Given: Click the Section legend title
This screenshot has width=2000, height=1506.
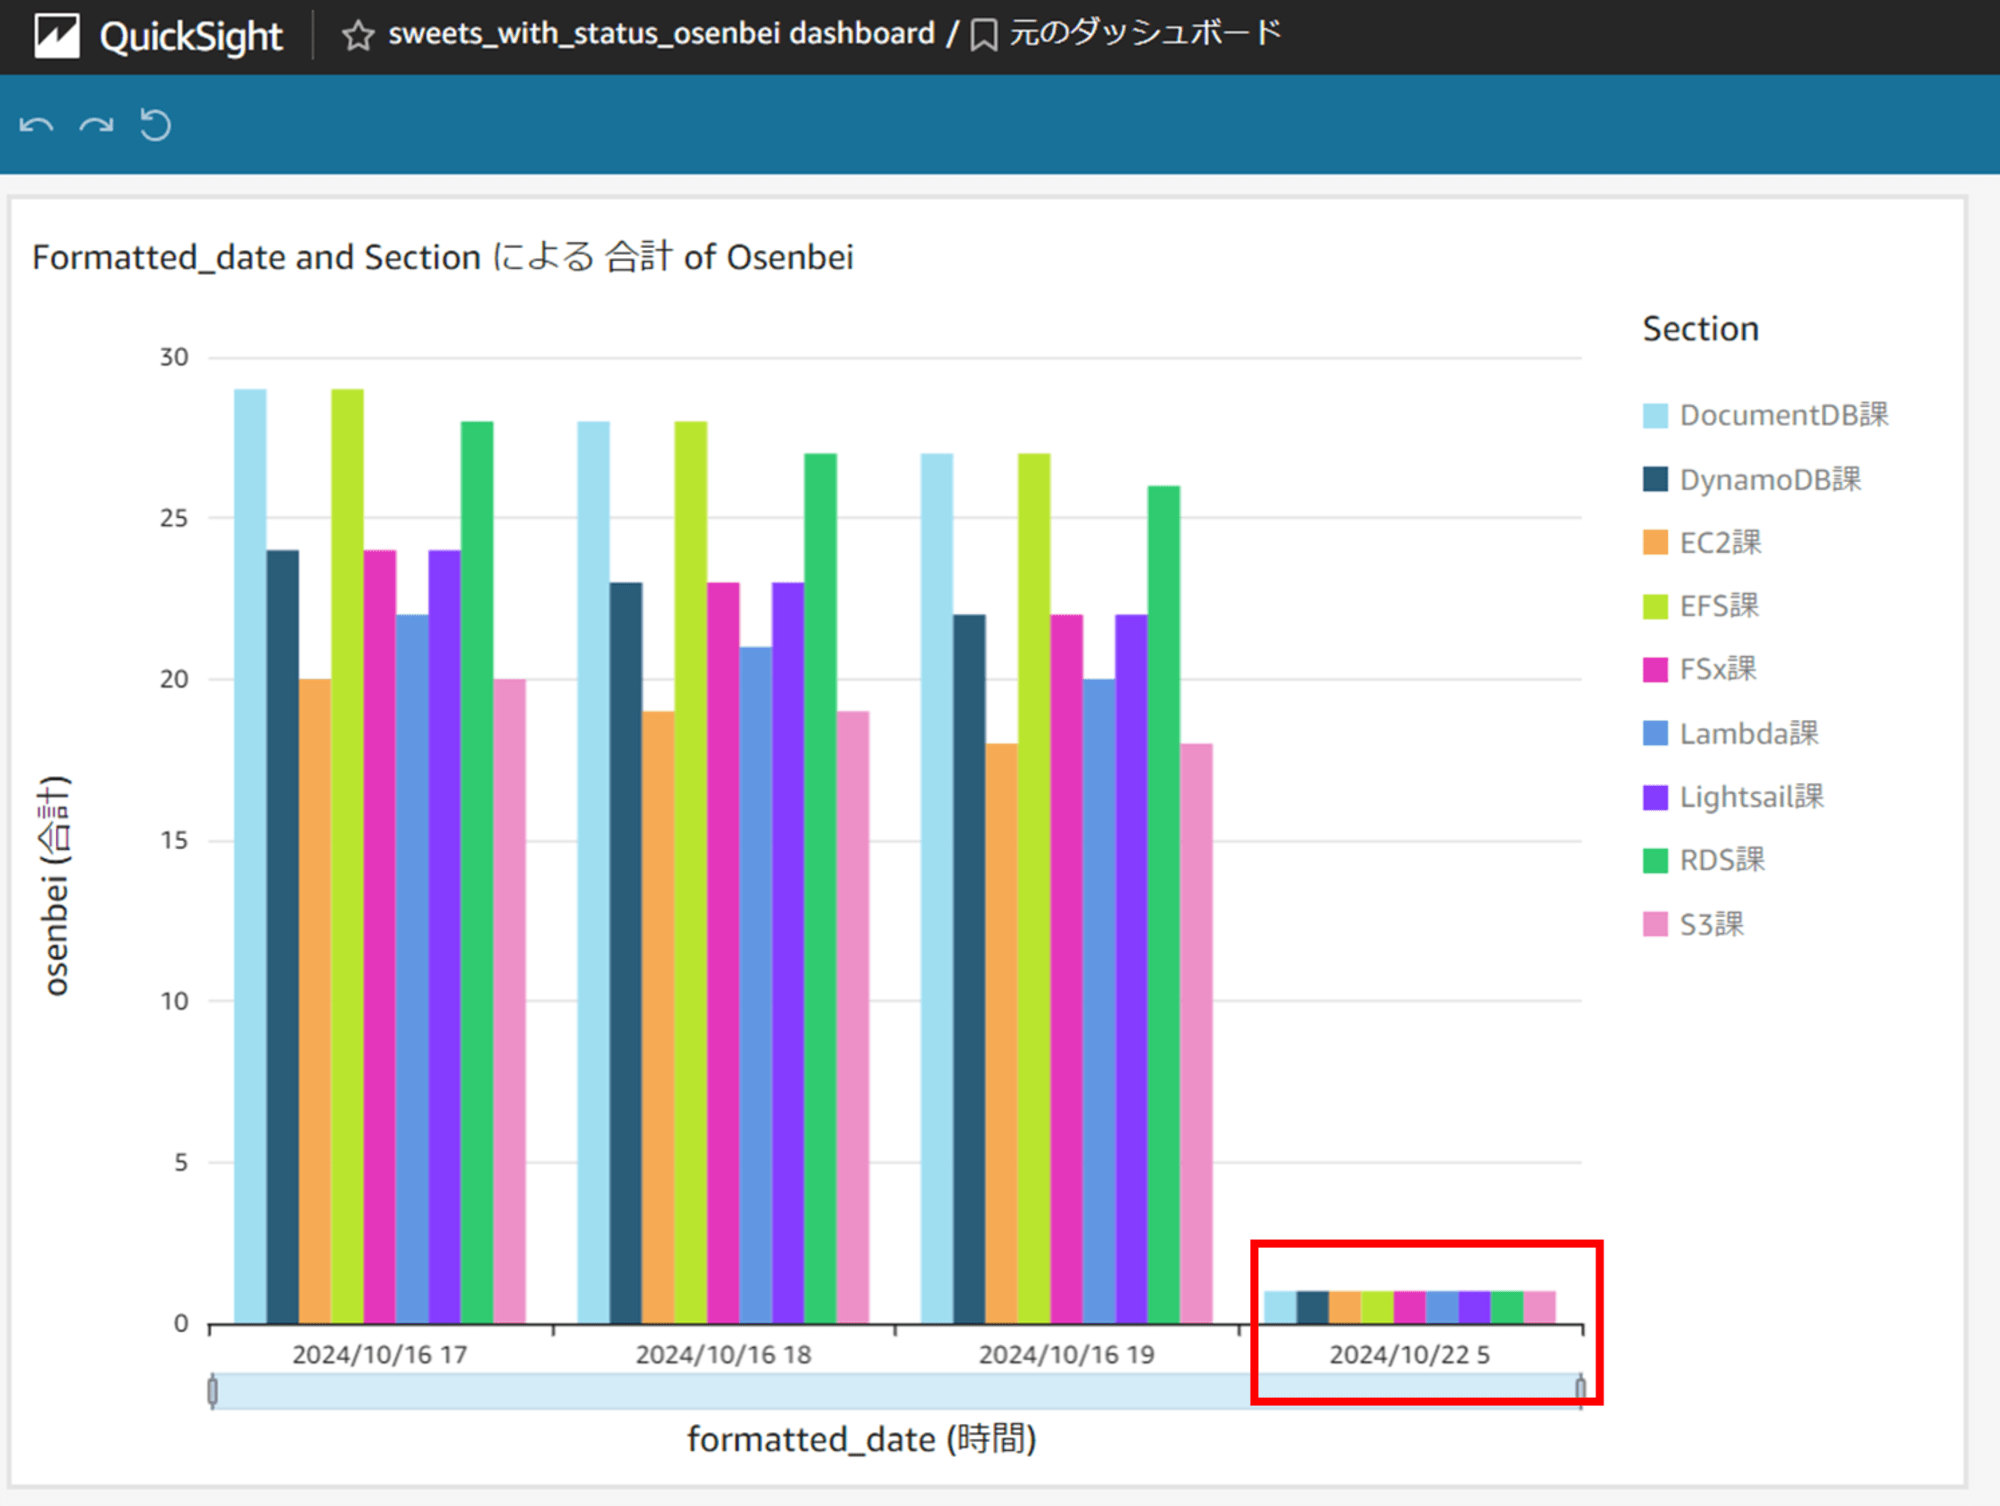Looking at the screenshot, I should click(1700, 328).
